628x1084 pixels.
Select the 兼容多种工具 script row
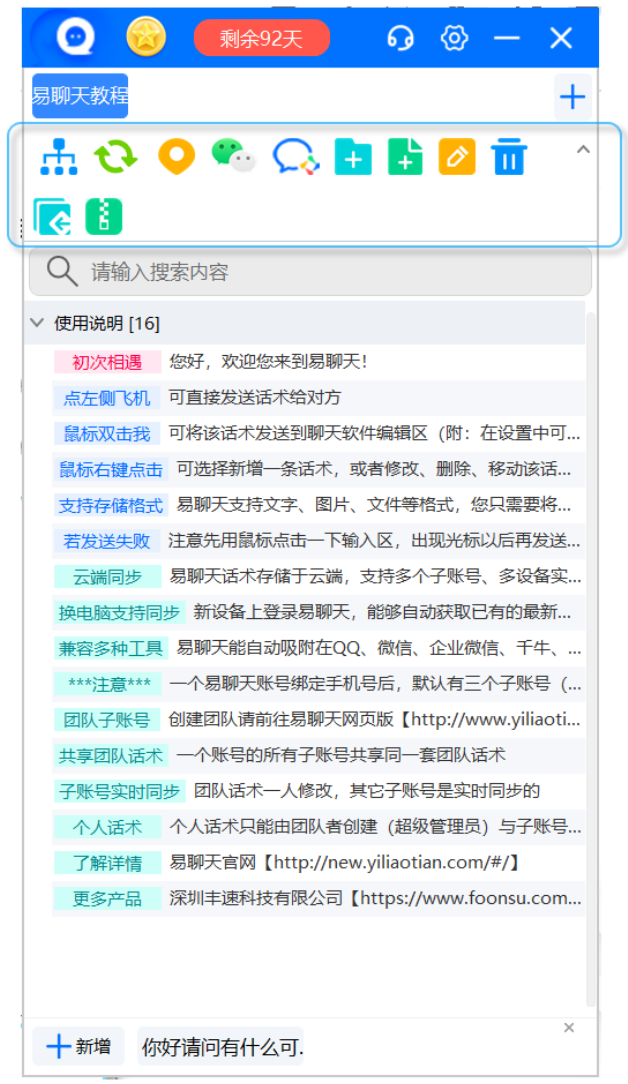pyautogui.click(x=318, y=648)
